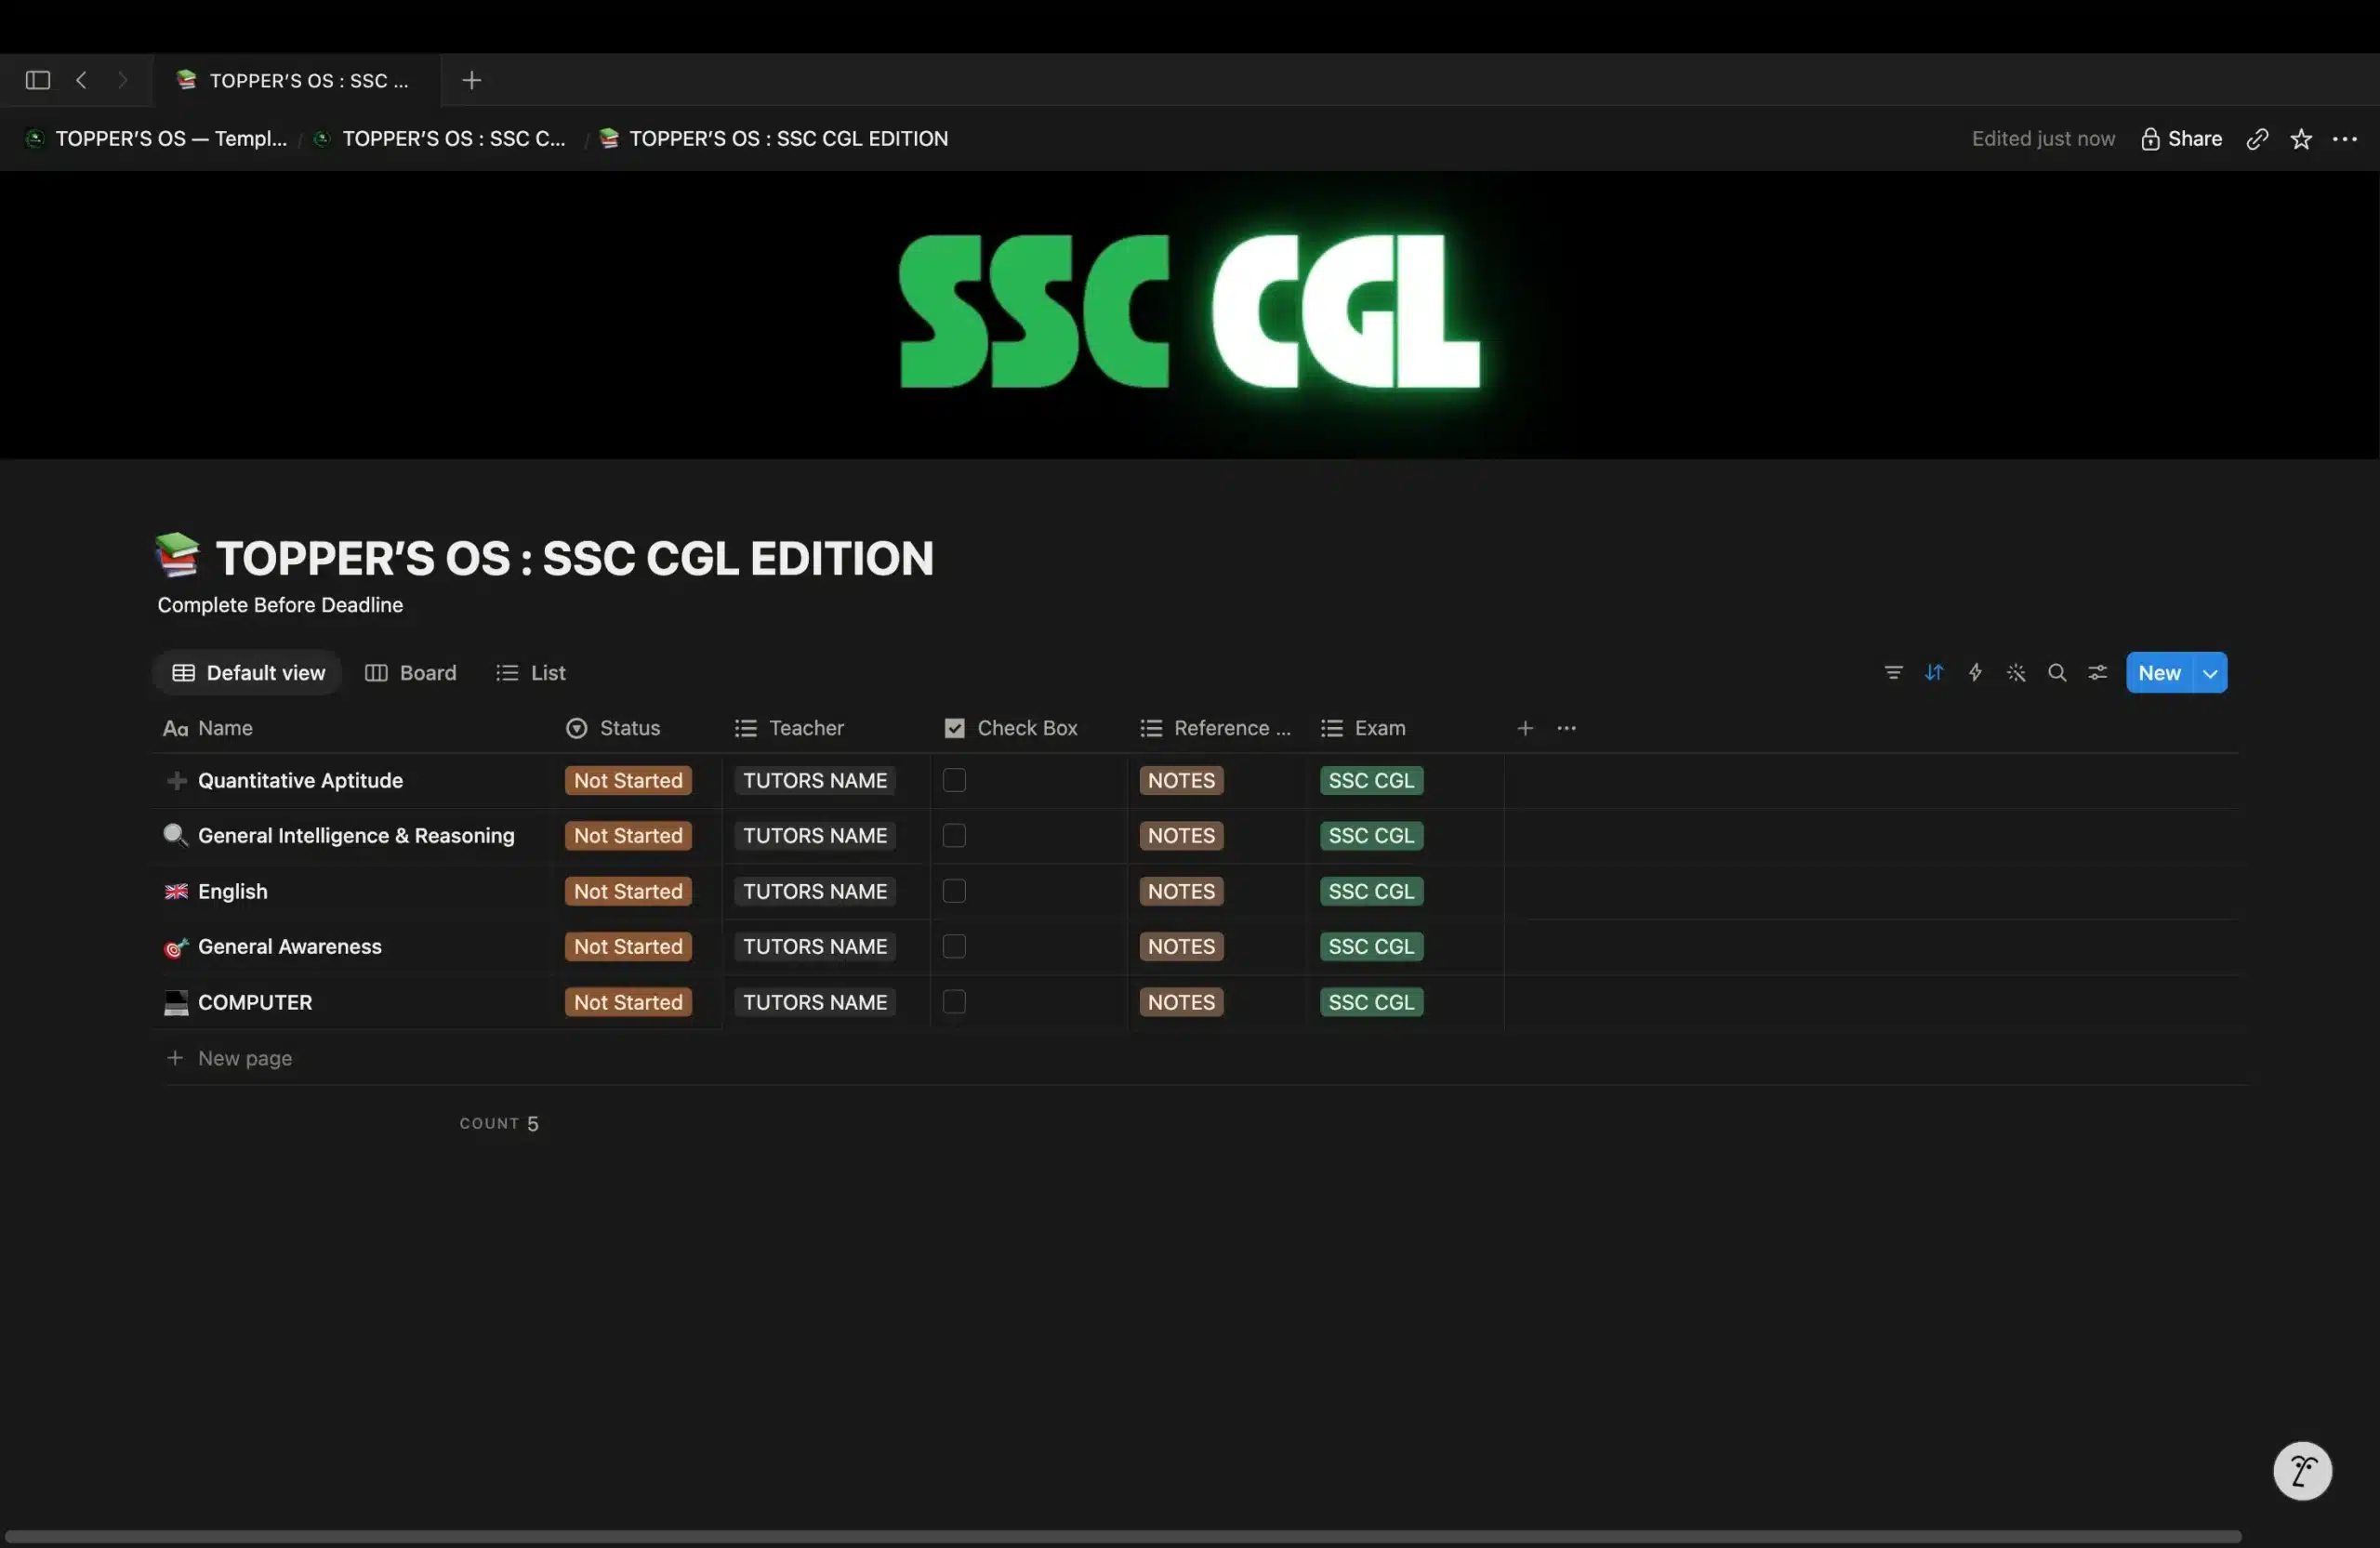Expand the New button dropdown arrow
The width and height of the screenshot is (2380, 1548).
coord(2210,673)
